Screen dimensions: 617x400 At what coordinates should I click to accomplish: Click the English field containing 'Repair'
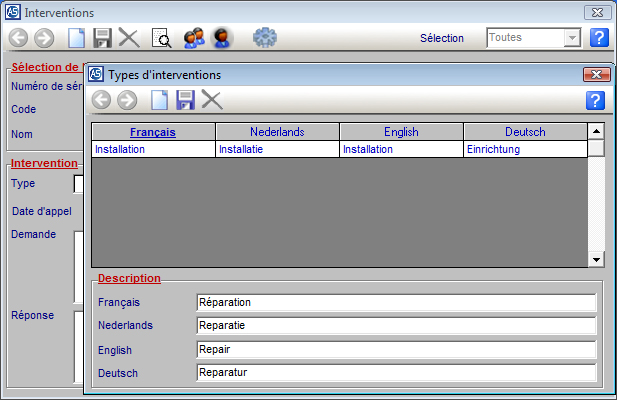tap(396, 350)
